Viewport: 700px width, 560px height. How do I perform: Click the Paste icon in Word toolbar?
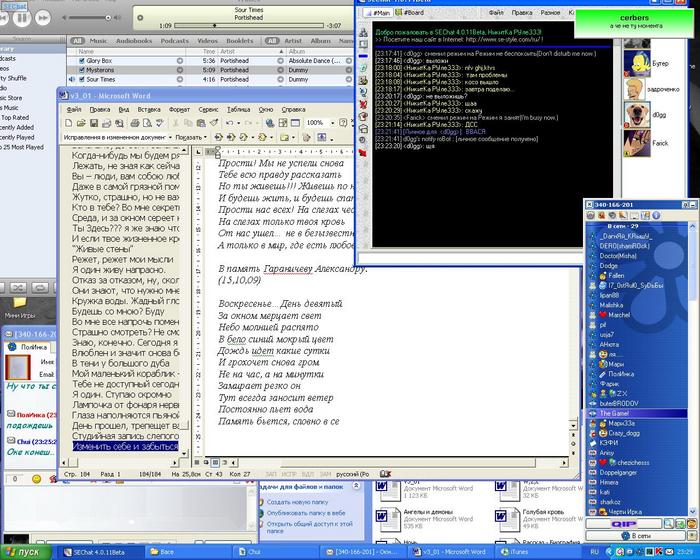point(201,123)
